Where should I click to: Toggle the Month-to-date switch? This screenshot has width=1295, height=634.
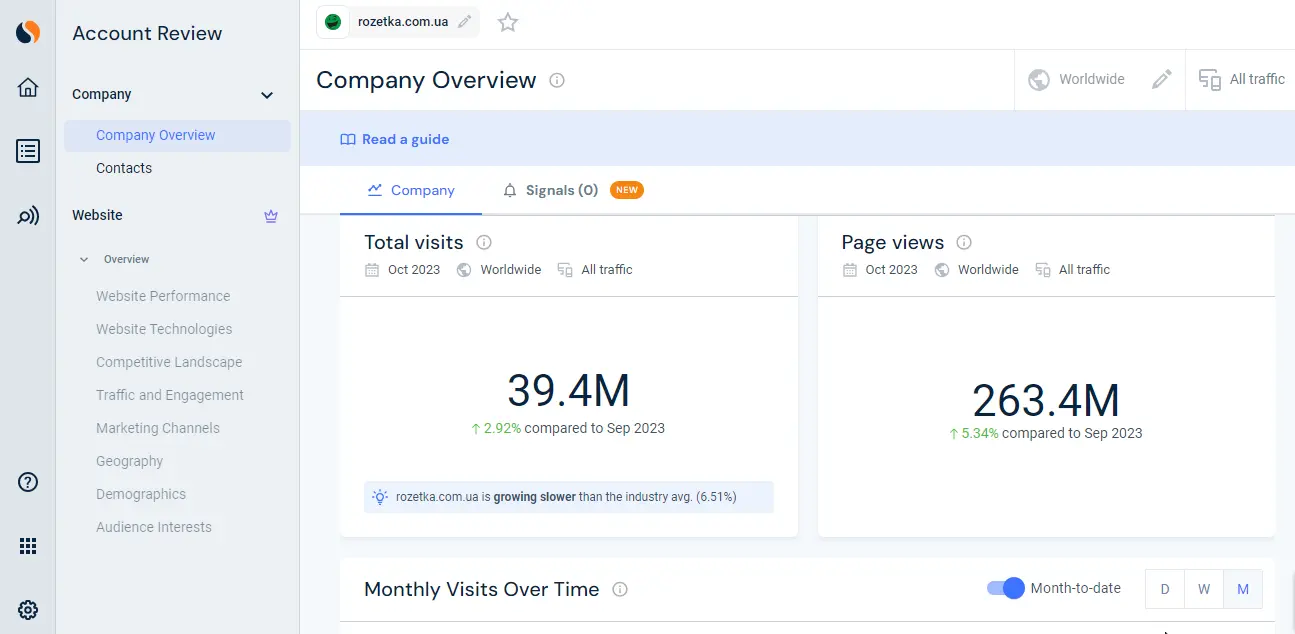[1006, 588]
